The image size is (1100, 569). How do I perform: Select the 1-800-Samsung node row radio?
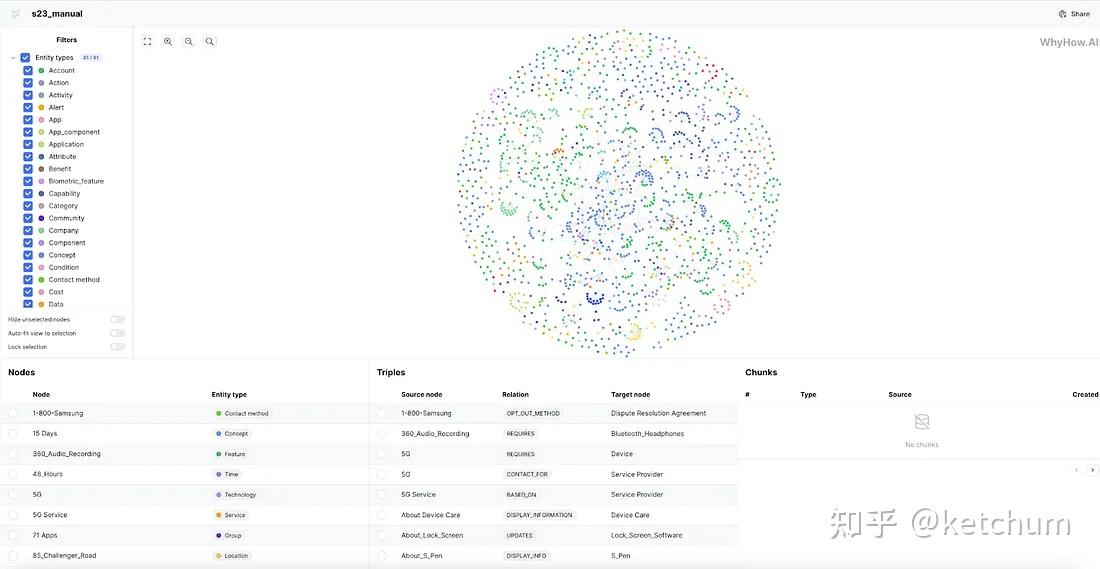point(13,413)
